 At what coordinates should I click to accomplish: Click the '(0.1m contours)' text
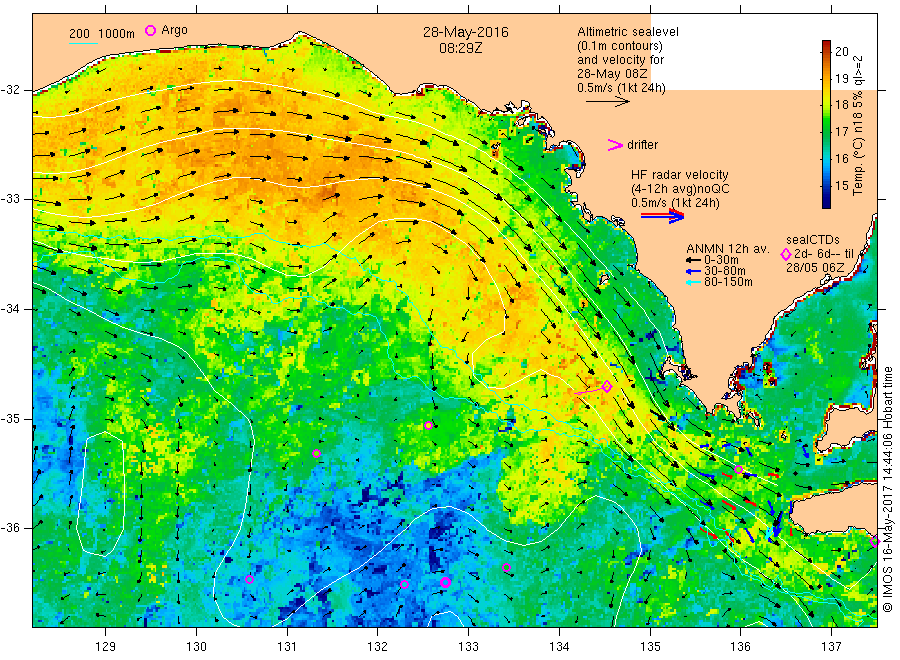[x=620, y=46]
